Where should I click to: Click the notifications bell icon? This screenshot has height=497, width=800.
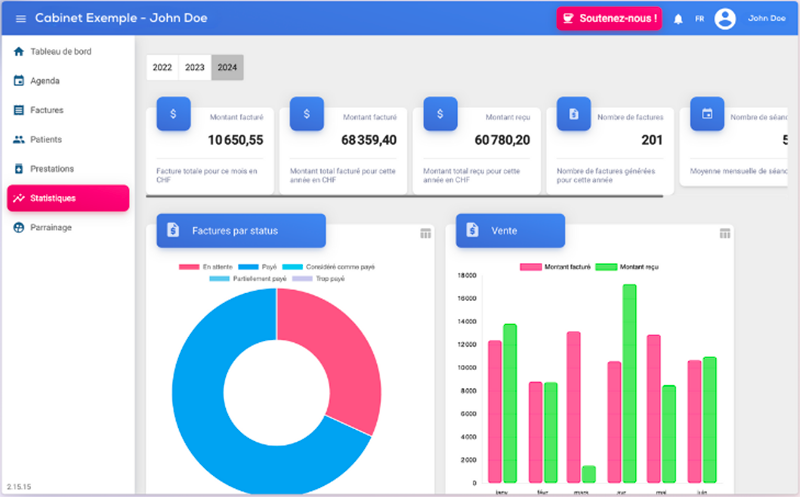point(678,19)
